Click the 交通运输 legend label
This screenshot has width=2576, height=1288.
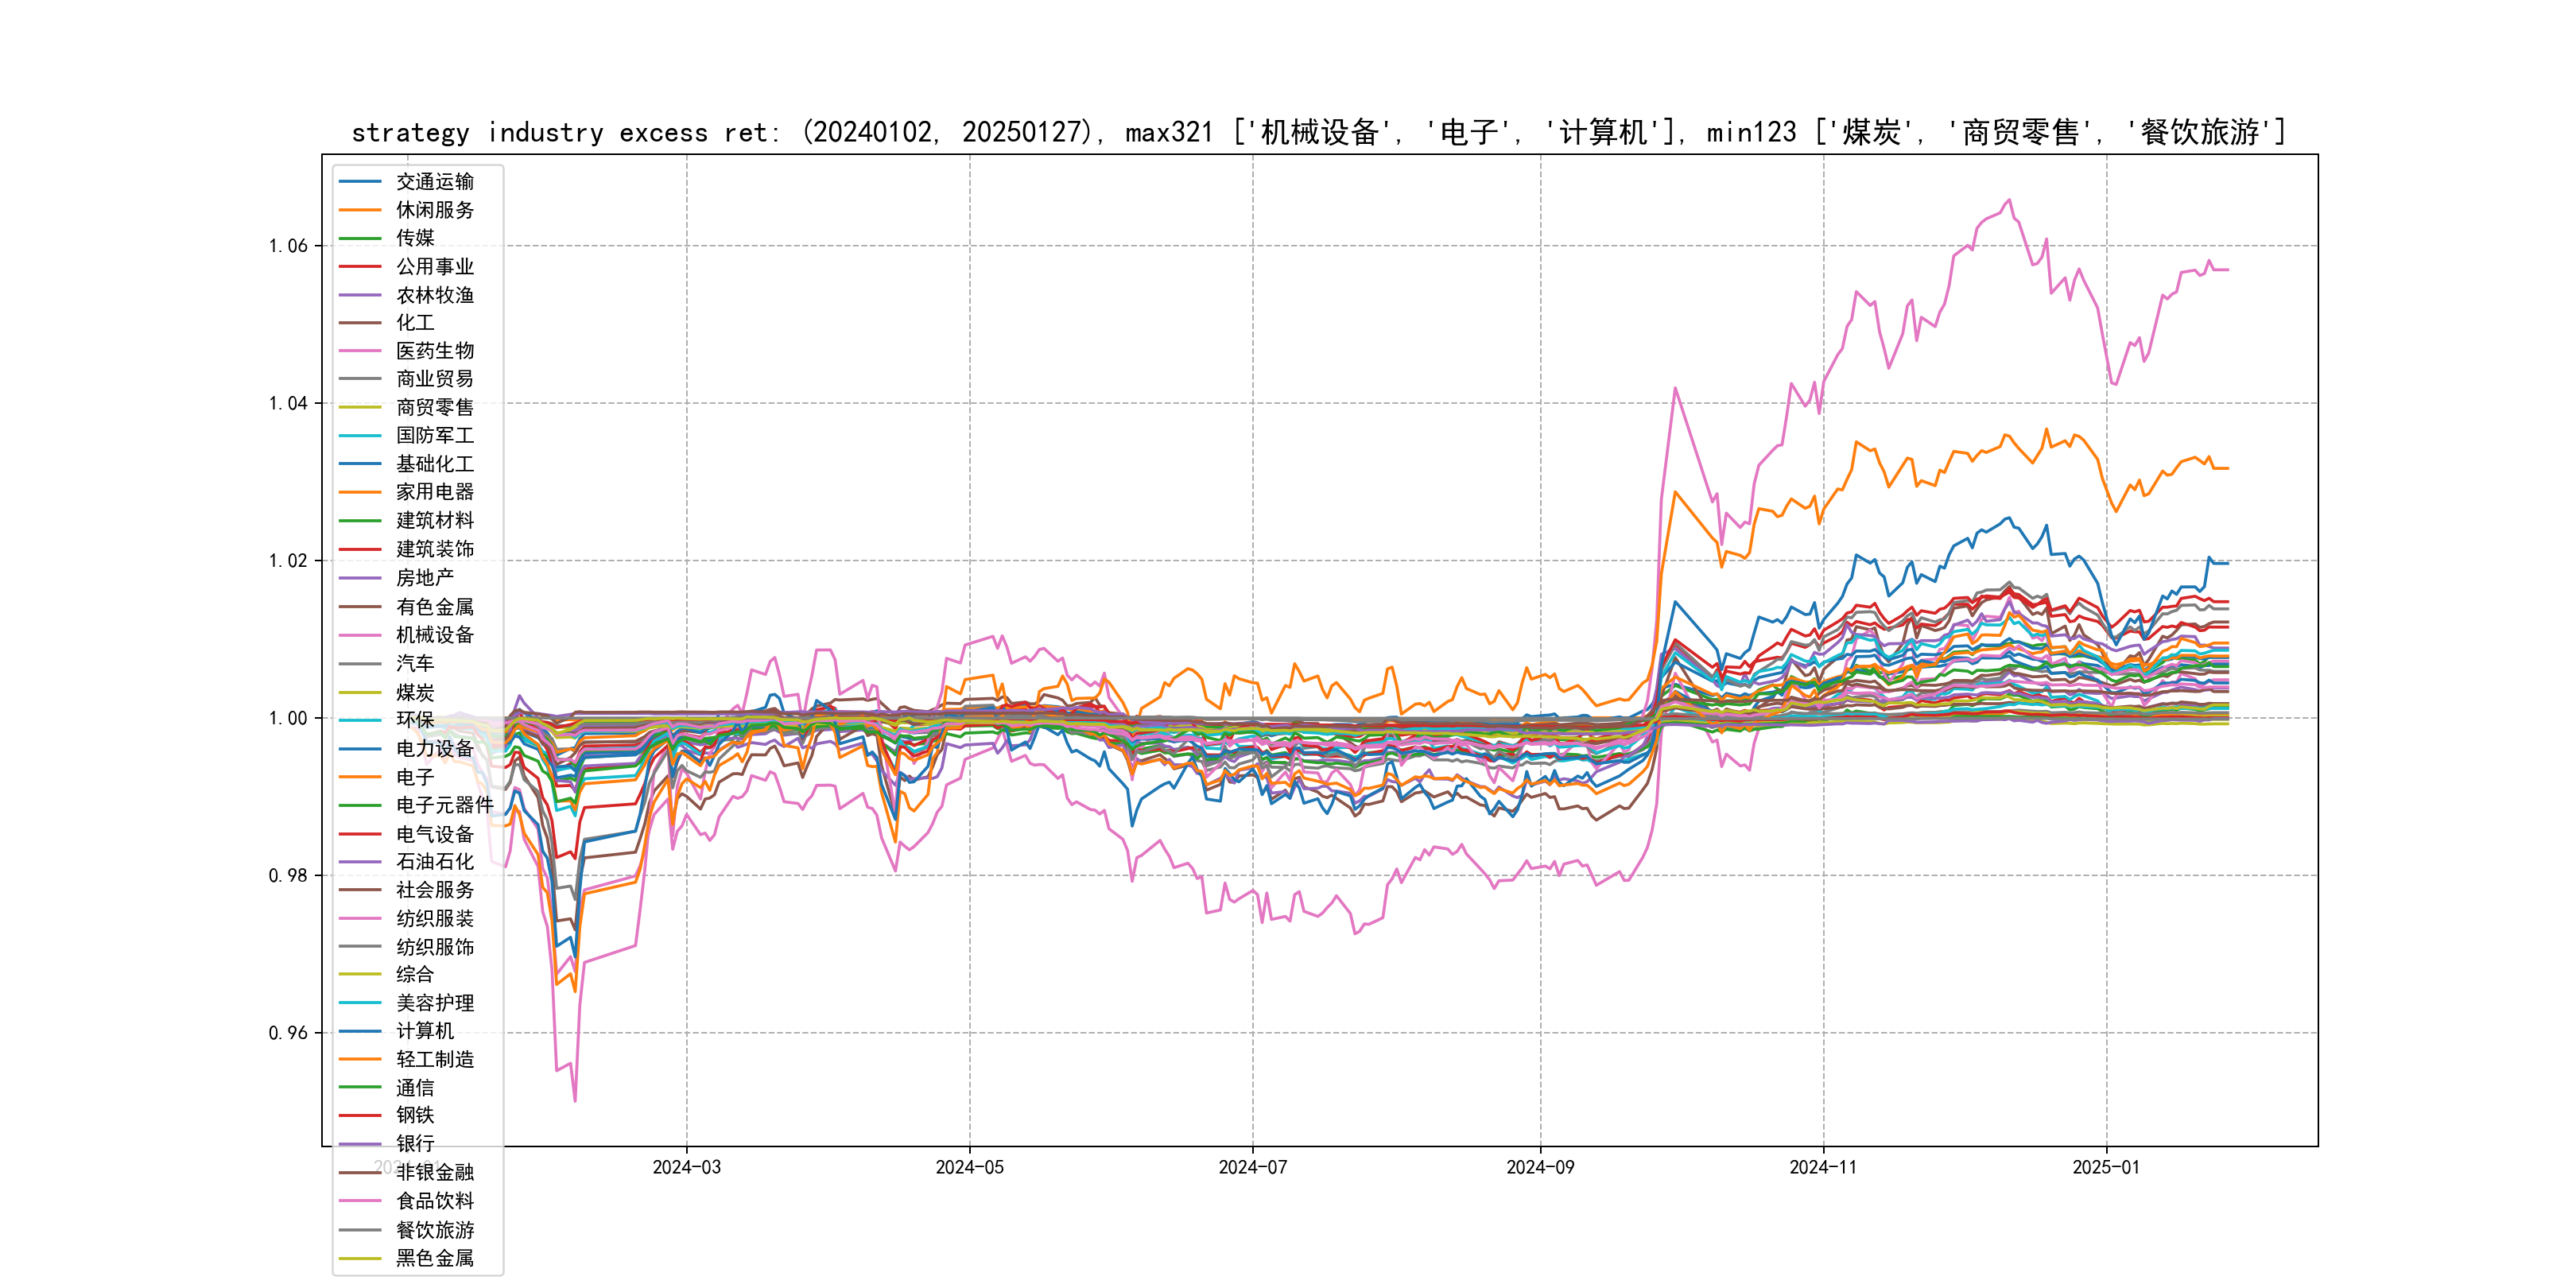pos(435,182)
